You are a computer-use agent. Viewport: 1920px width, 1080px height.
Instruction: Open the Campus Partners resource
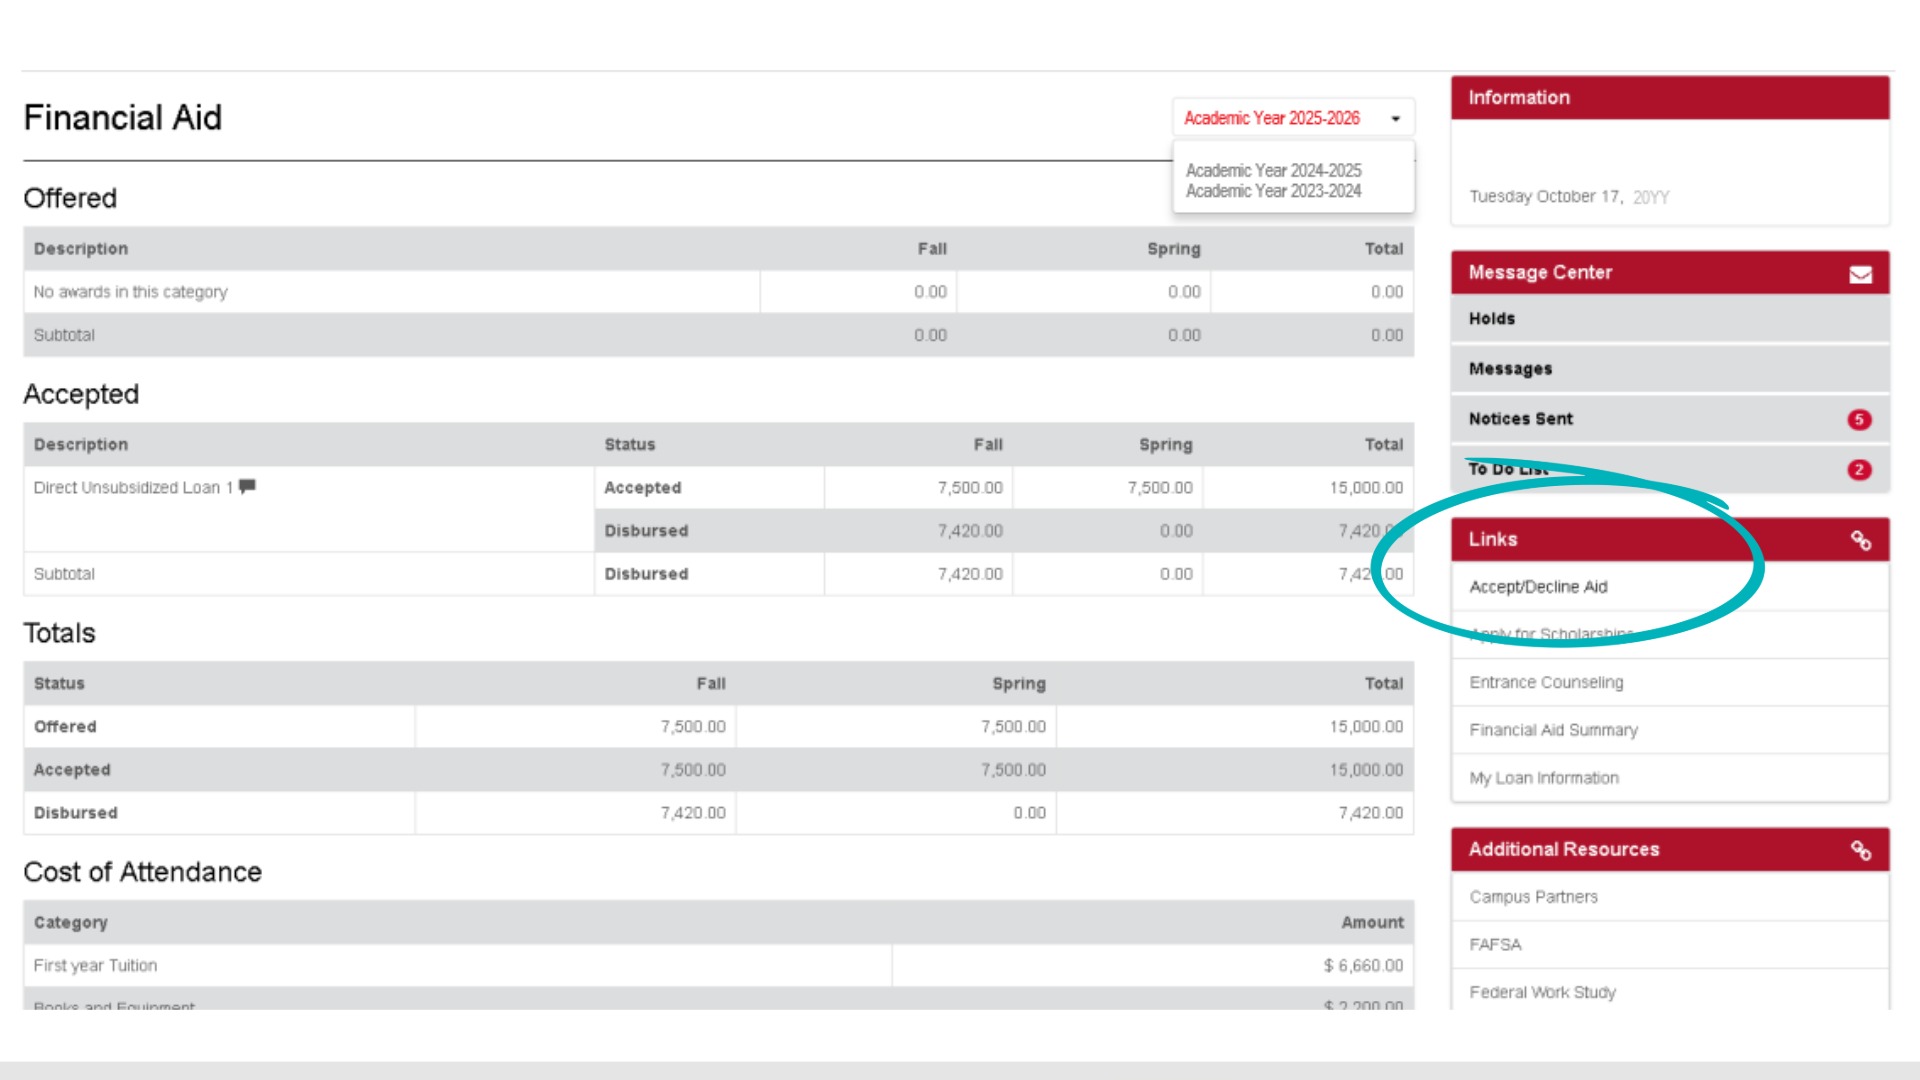click(1532, 896)
